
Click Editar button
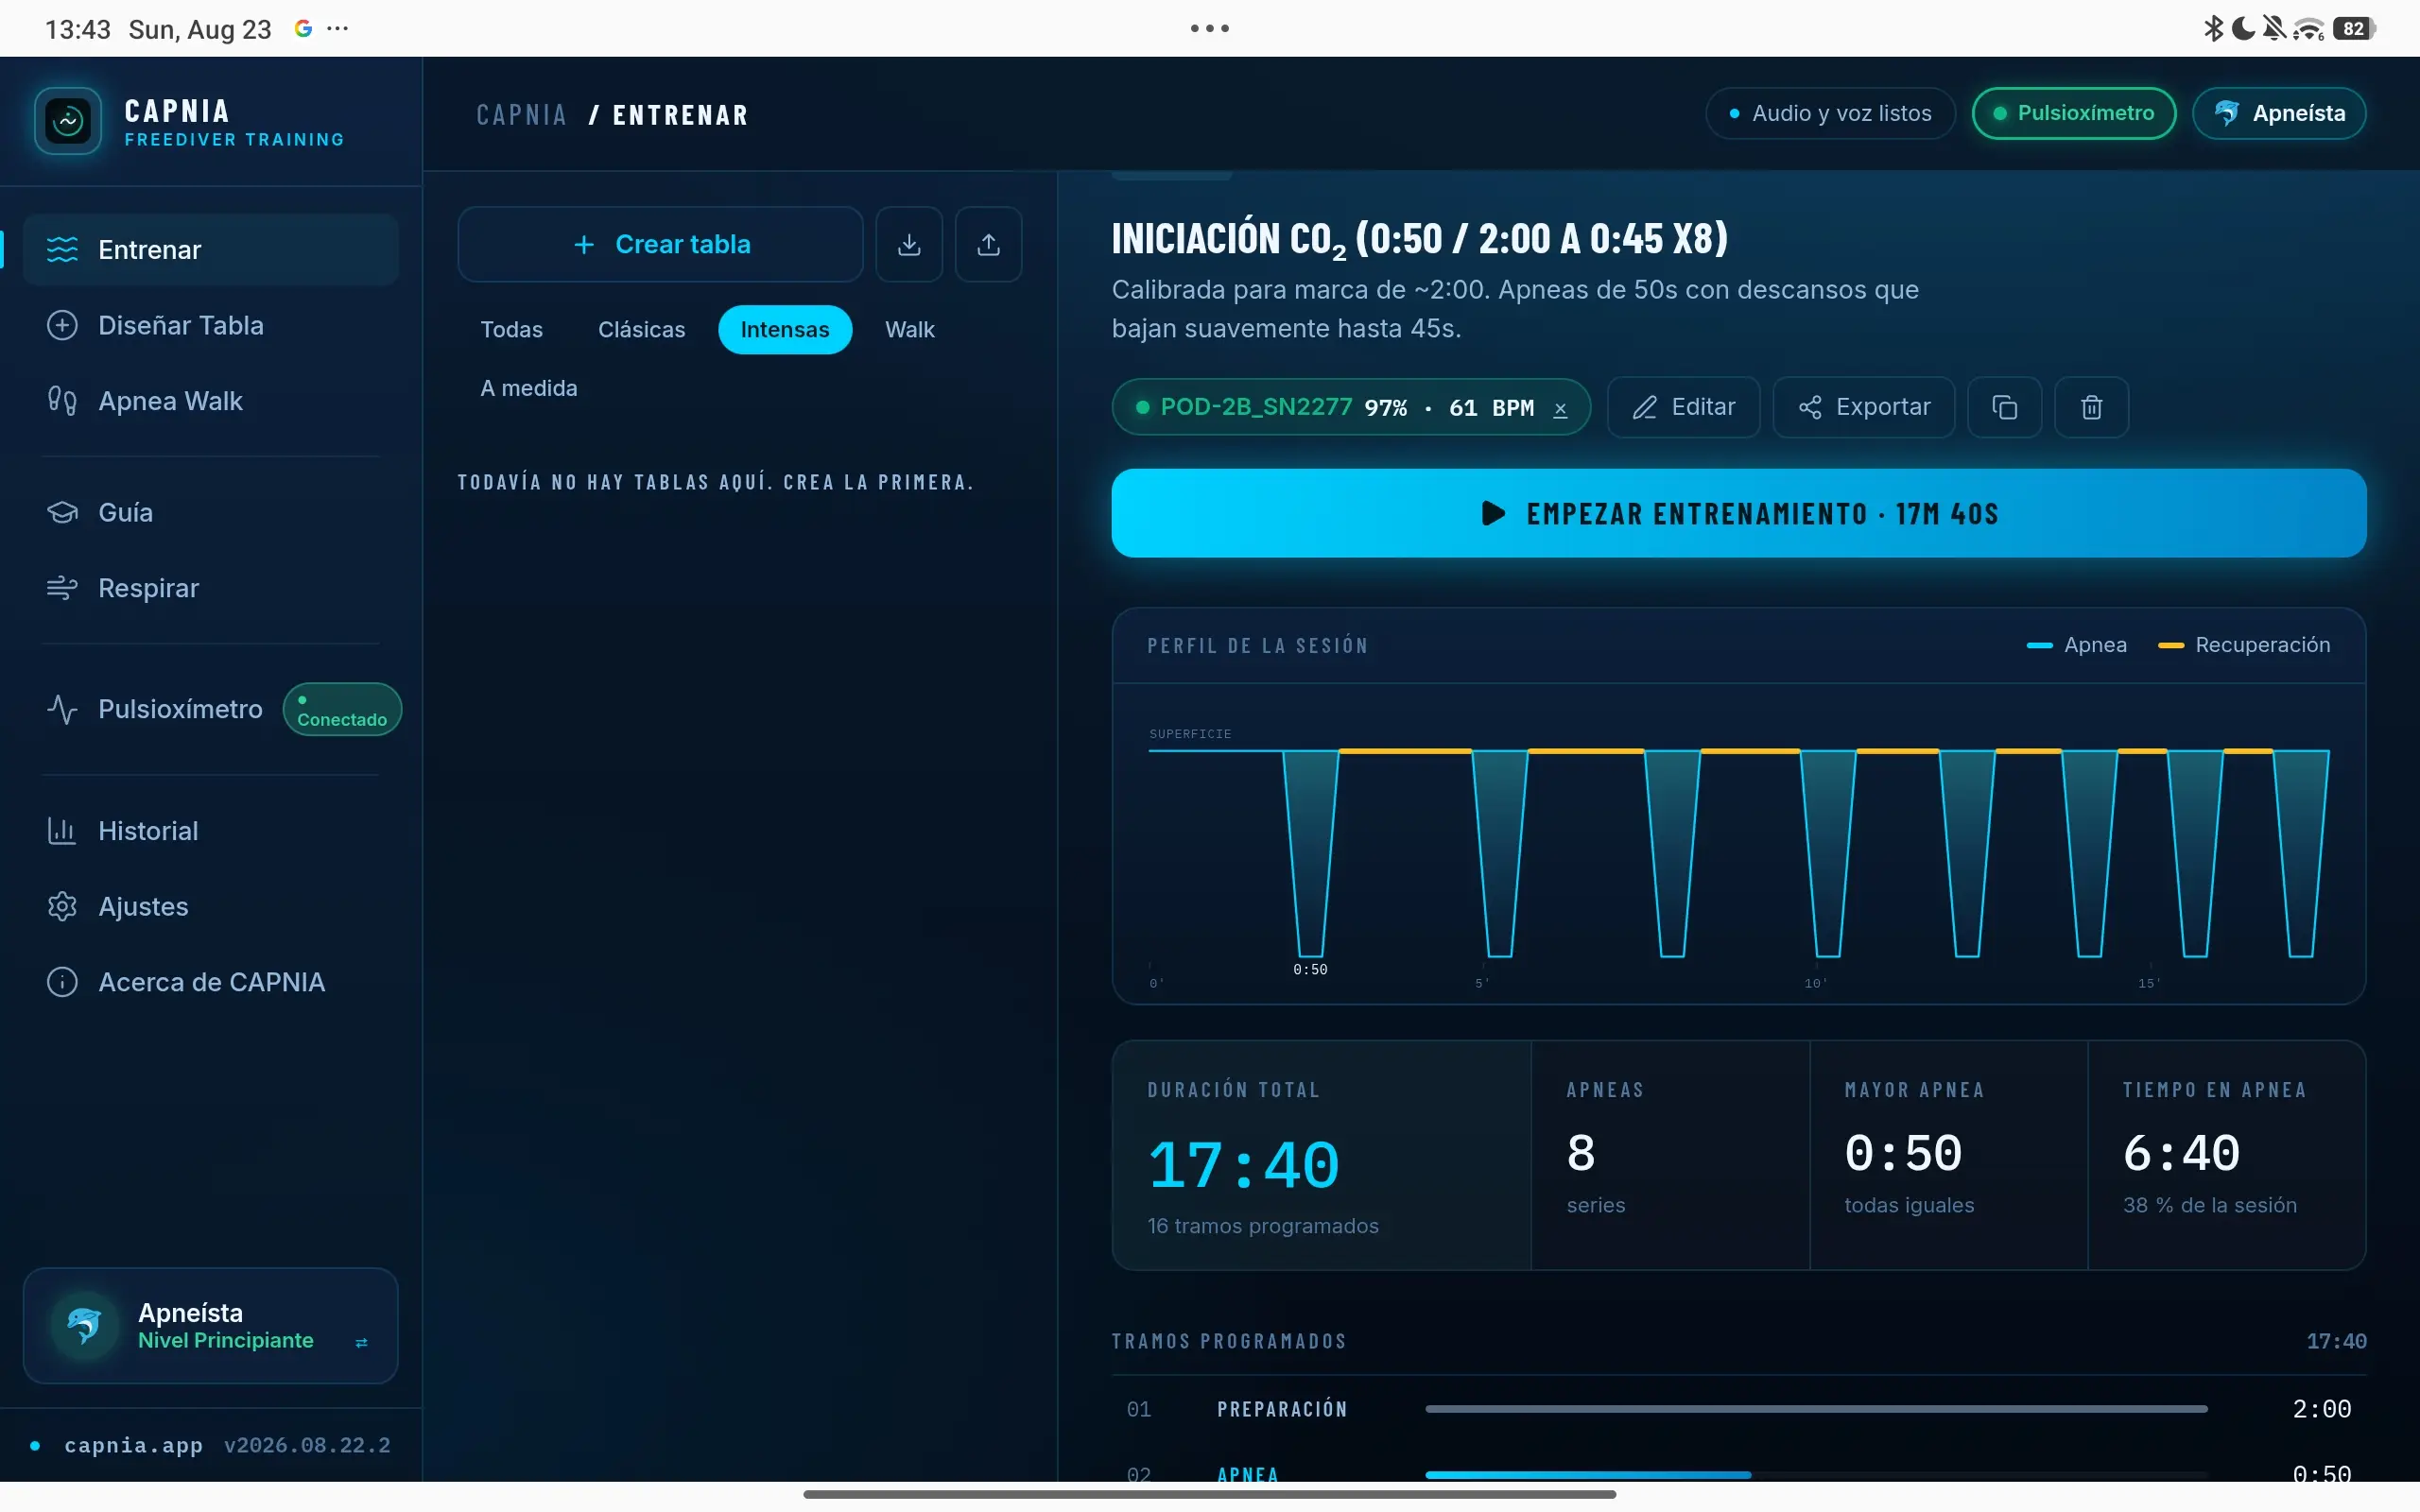point(1683,407)
